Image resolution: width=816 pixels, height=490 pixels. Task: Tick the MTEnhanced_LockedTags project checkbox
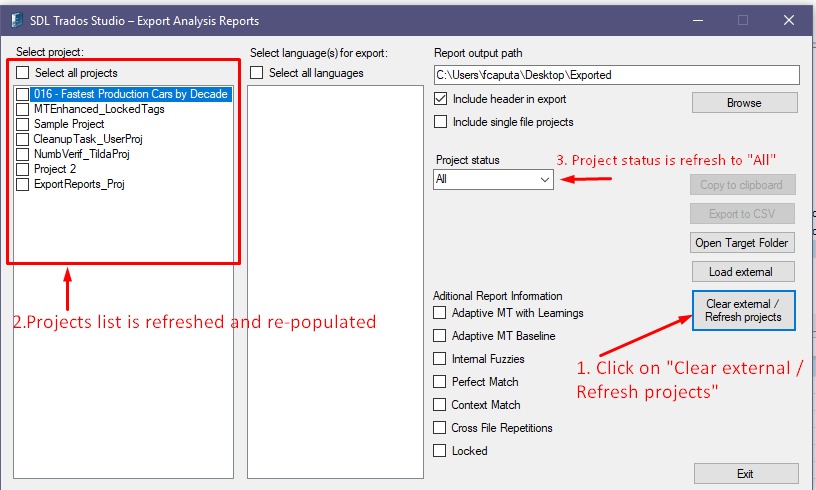pos(22,109)
